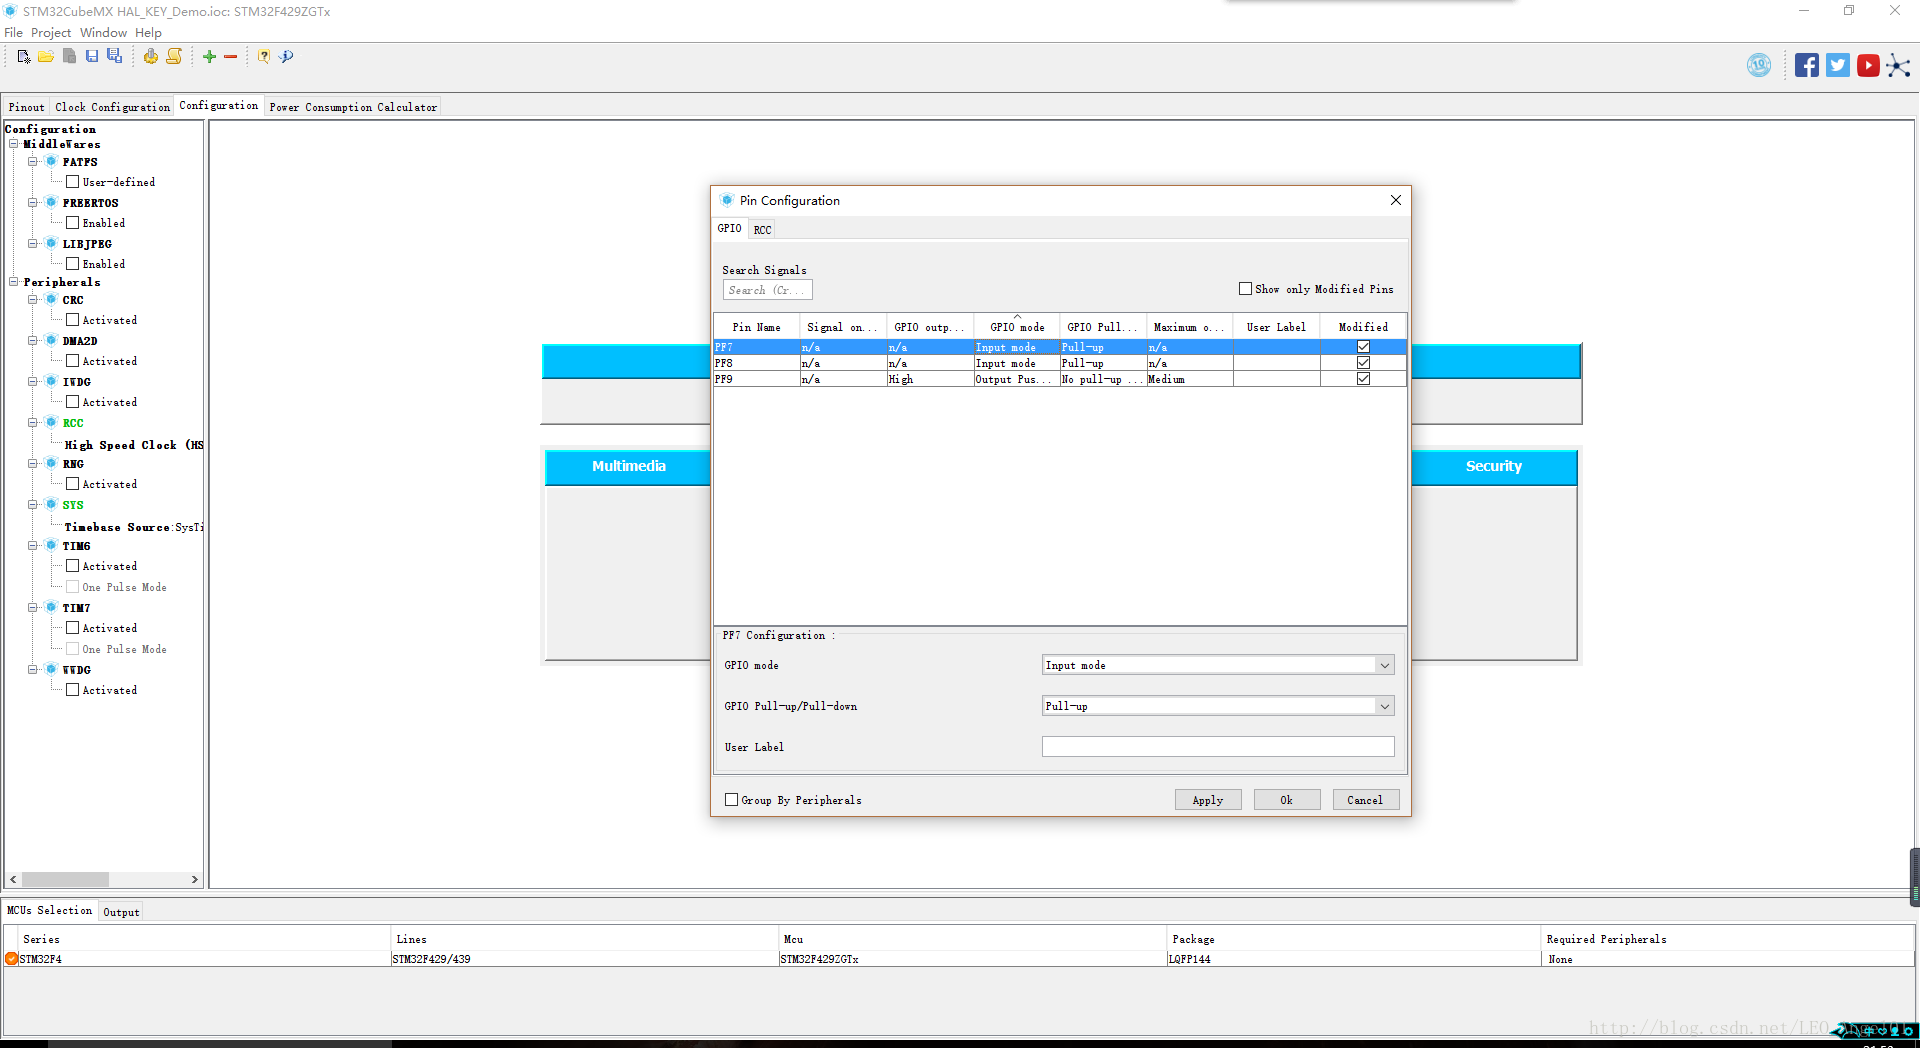Open the Twitter link icon

pos(1837,66)
